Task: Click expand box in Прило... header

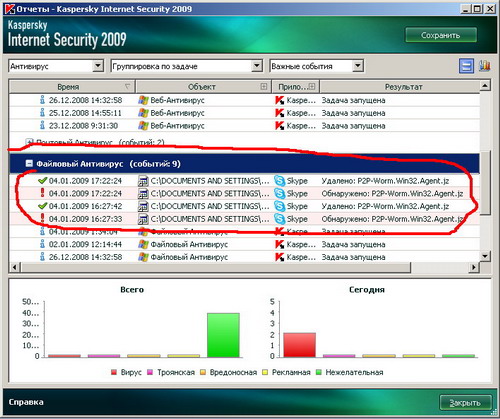Action: point(312,87)
